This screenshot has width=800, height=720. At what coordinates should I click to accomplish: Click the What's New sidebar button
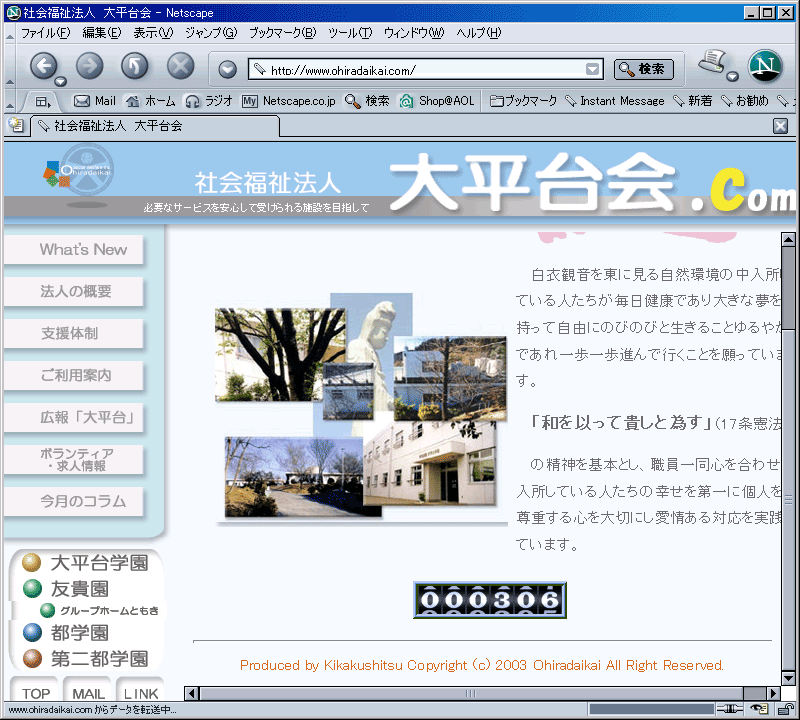(74, 250)
